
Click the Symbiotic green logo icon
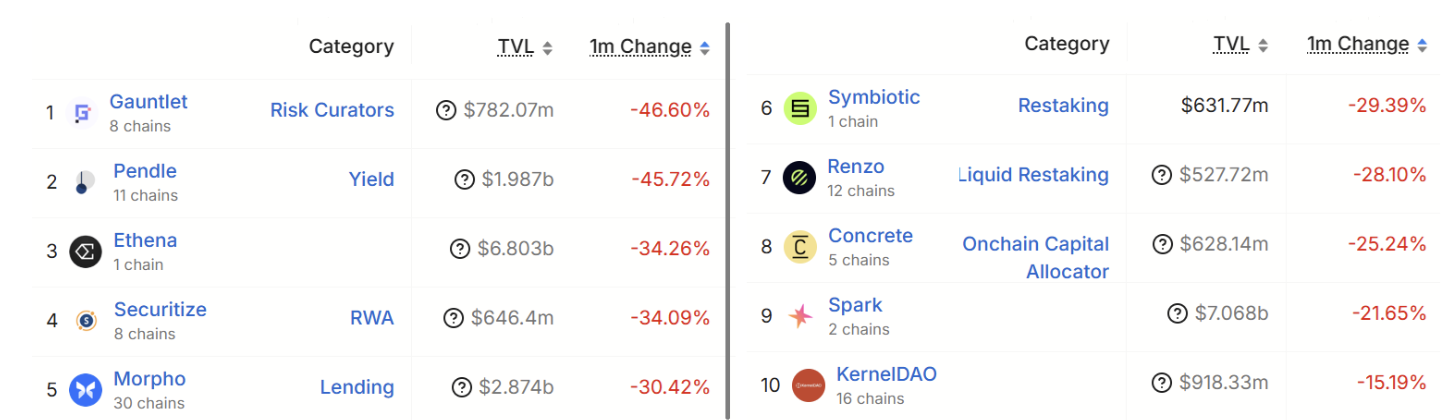[x=800, y=108]
